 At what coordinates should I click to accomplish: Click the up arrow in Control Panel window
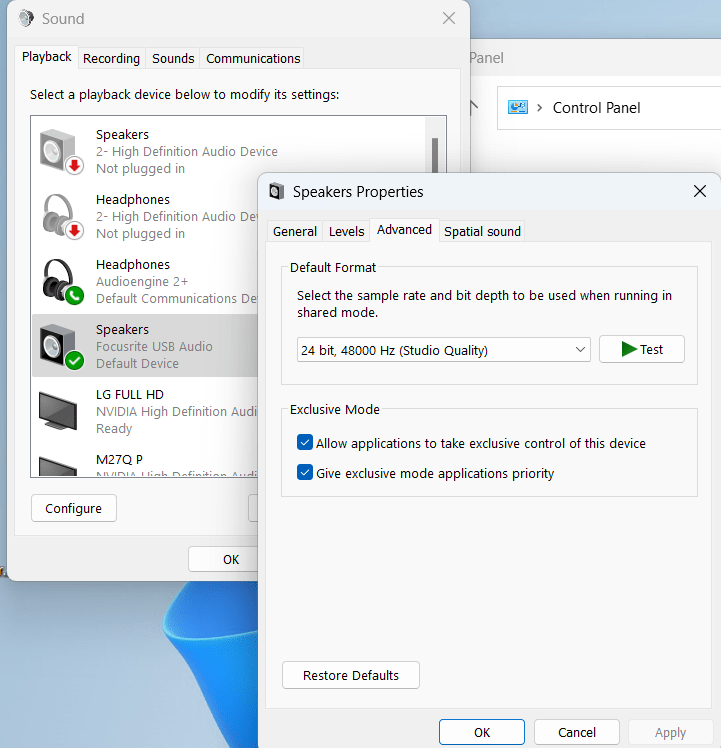474,108
